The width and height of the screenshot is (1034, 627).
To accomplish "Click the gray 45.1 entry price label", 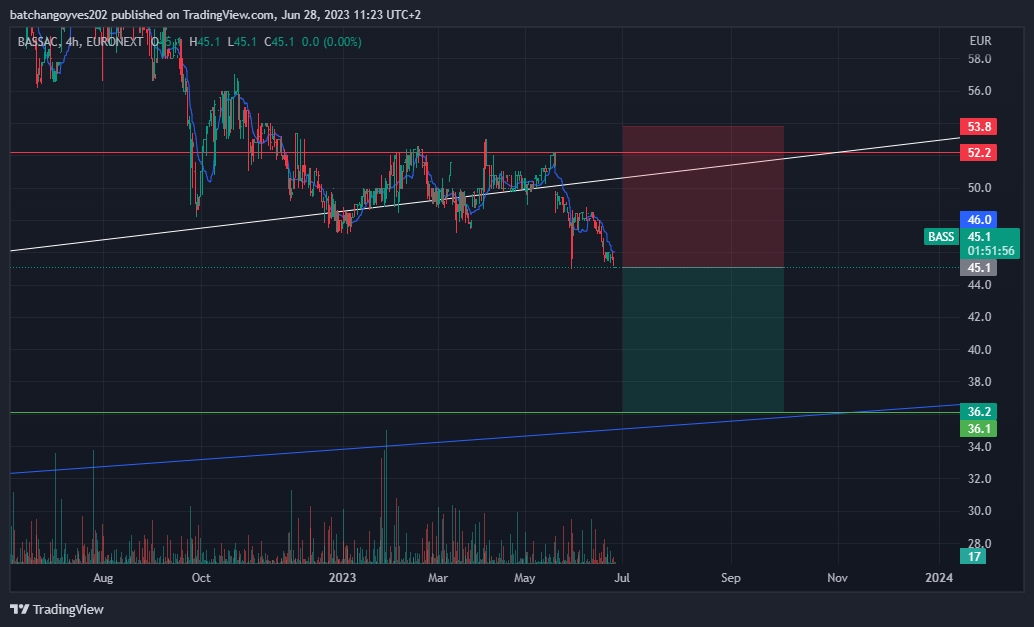I will 979,268.
